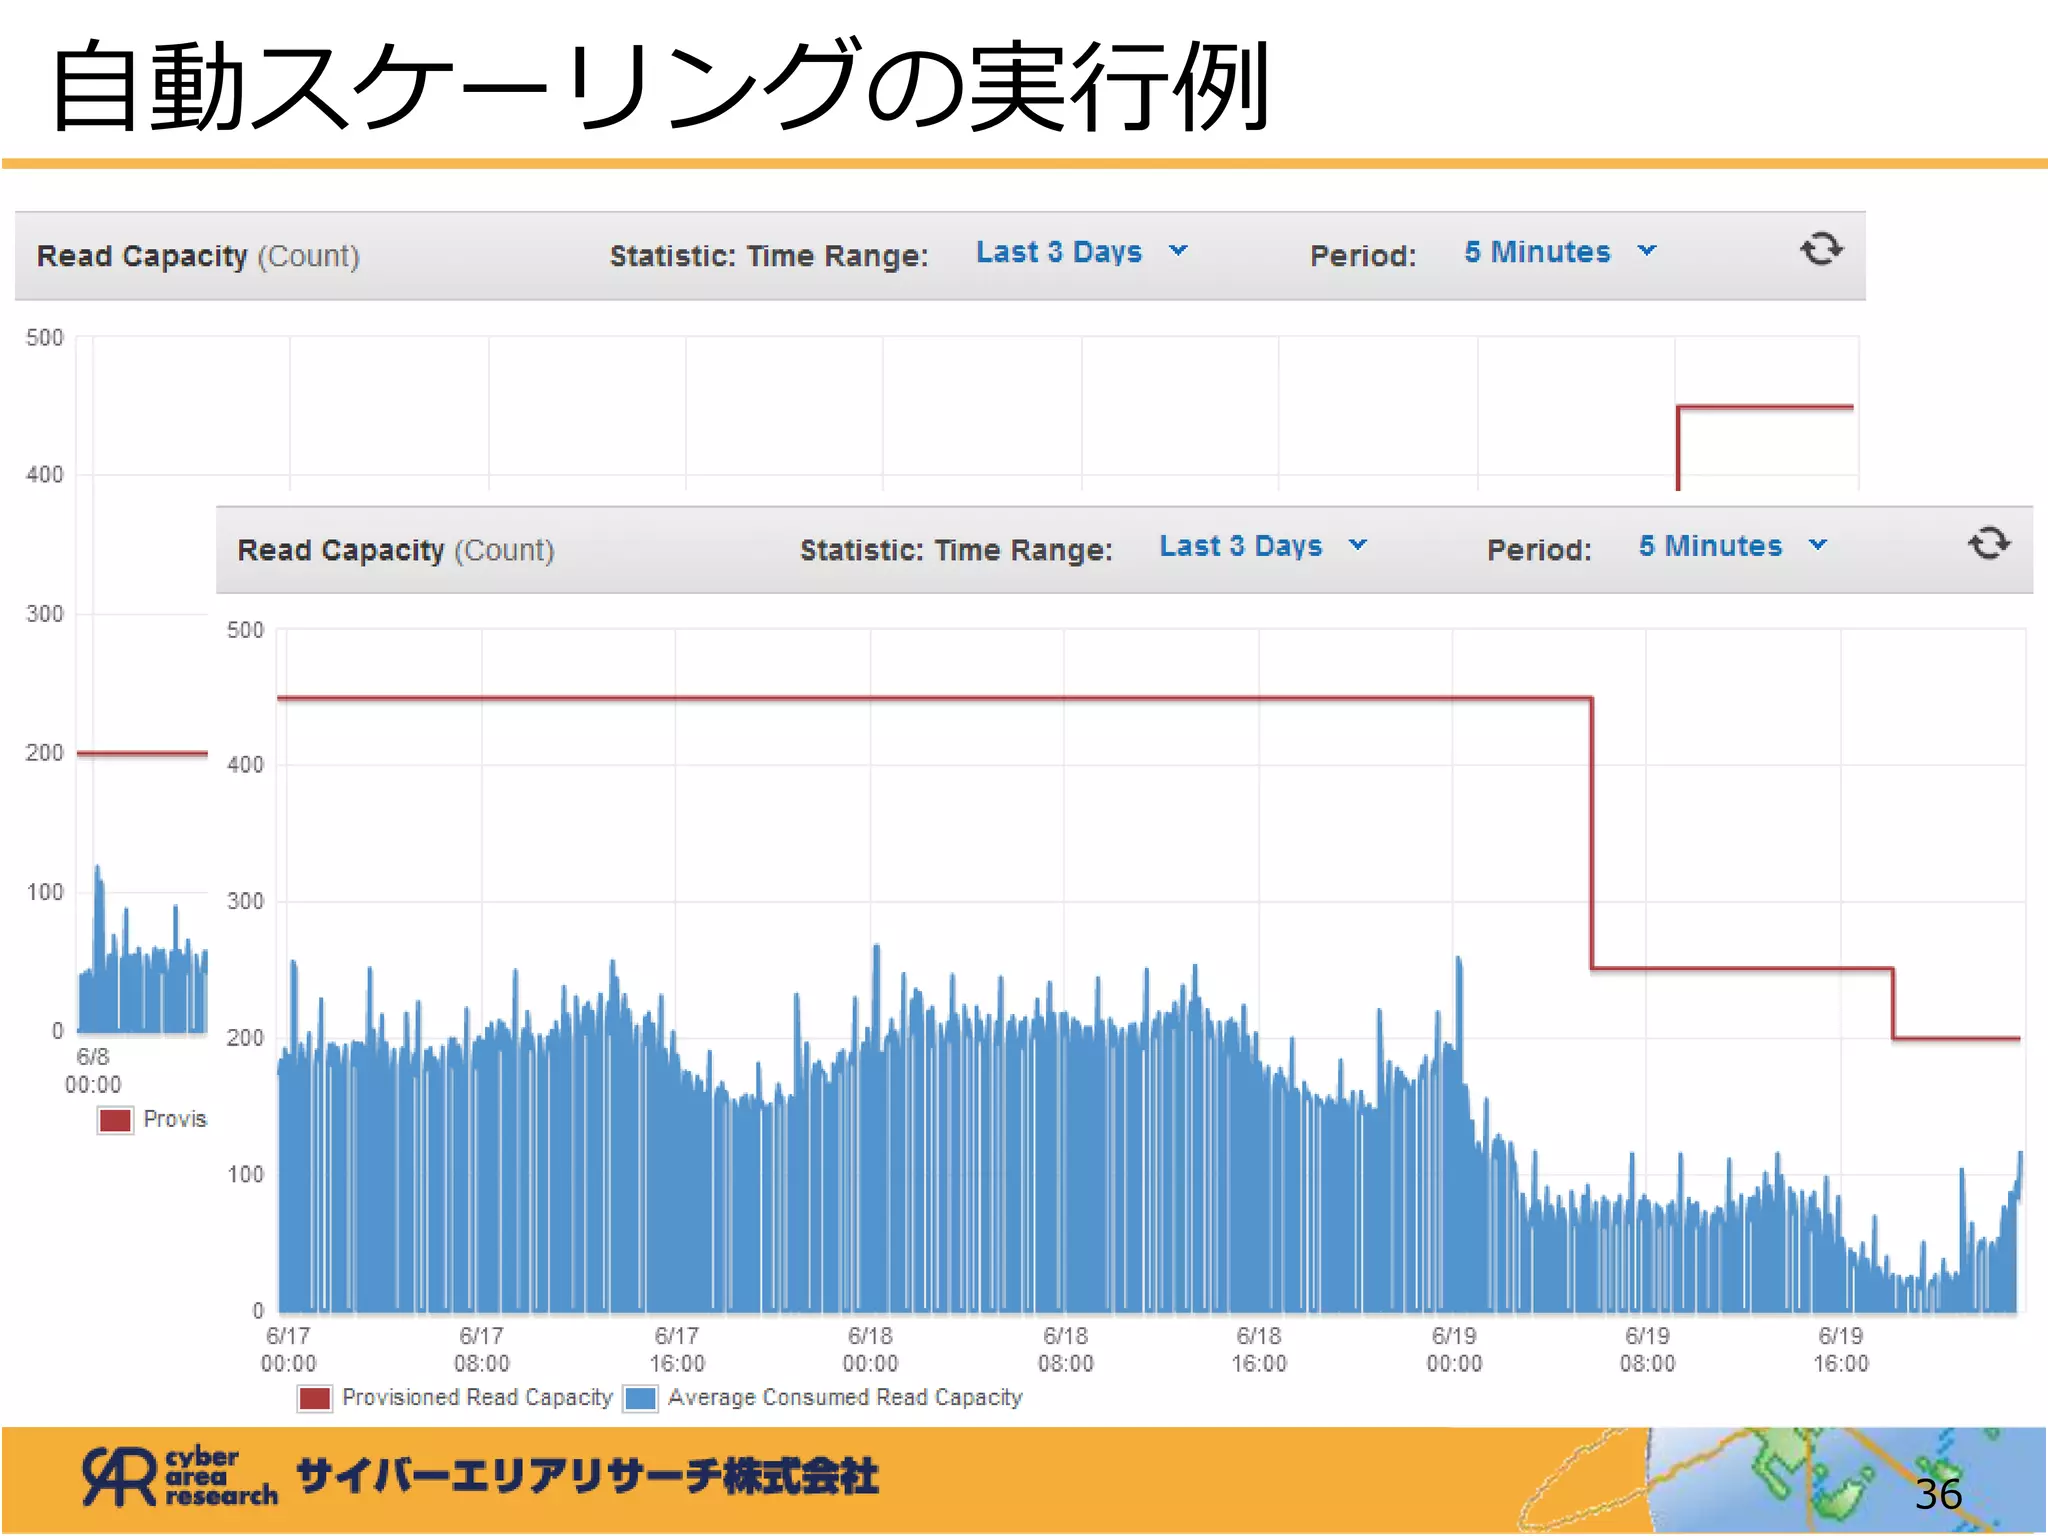Click the 6/19 08:00 x-axis label

(x=1647, y=1350)
